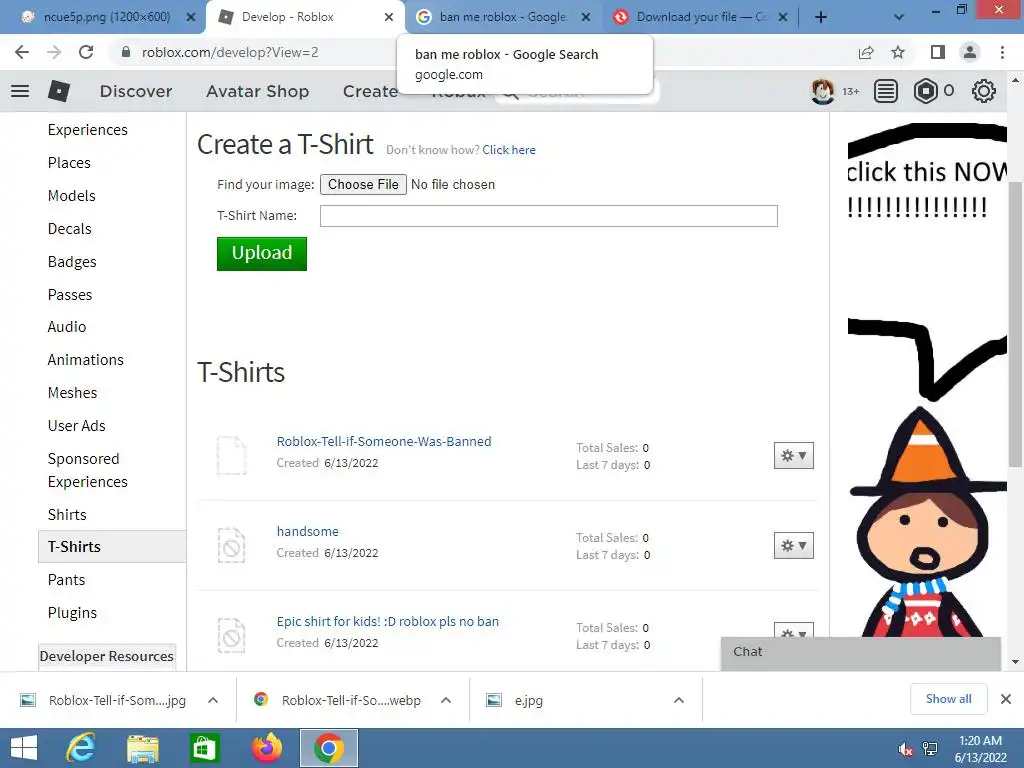1024x768 pixels.
Task: Click Show all downloads button
Action: pyautogui.click(x=948, y=699)
